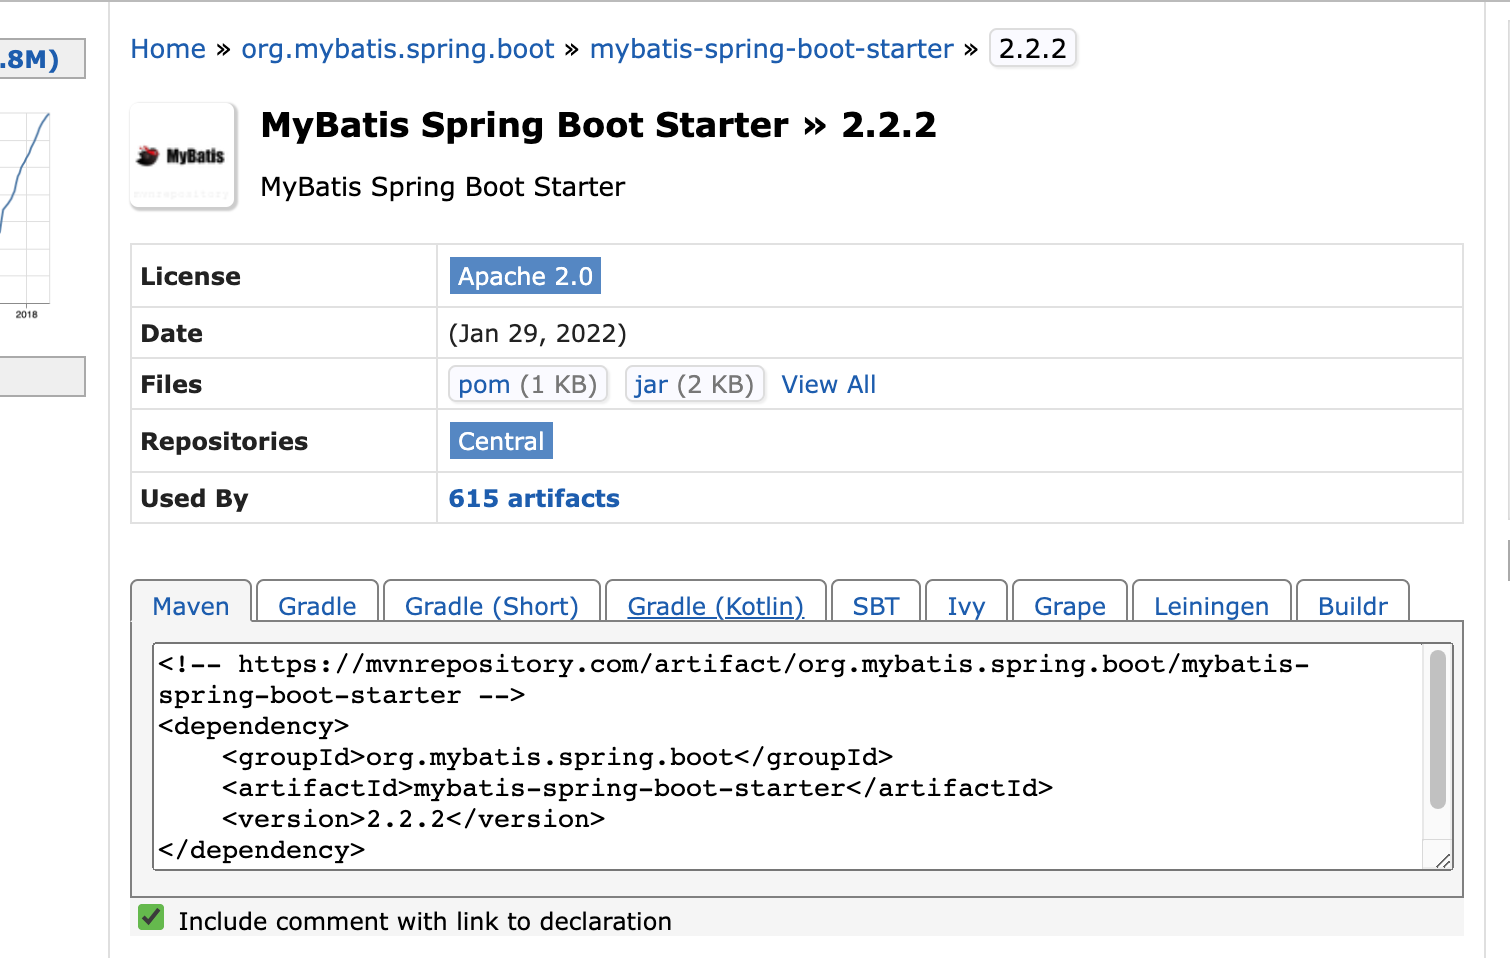
Task: Select the Ivy tab
Action: click(x=966, y=606)
